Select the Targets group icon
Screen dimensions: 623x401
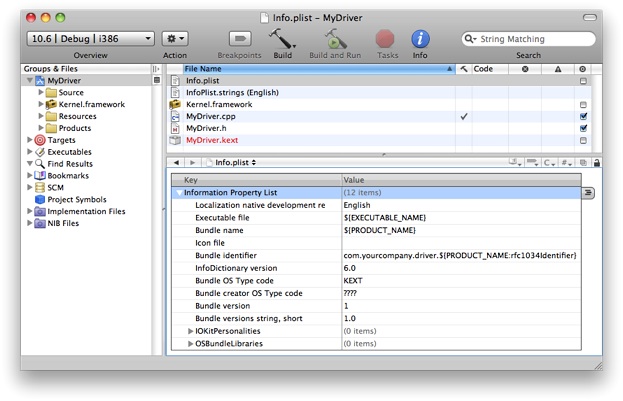point(40,141)
